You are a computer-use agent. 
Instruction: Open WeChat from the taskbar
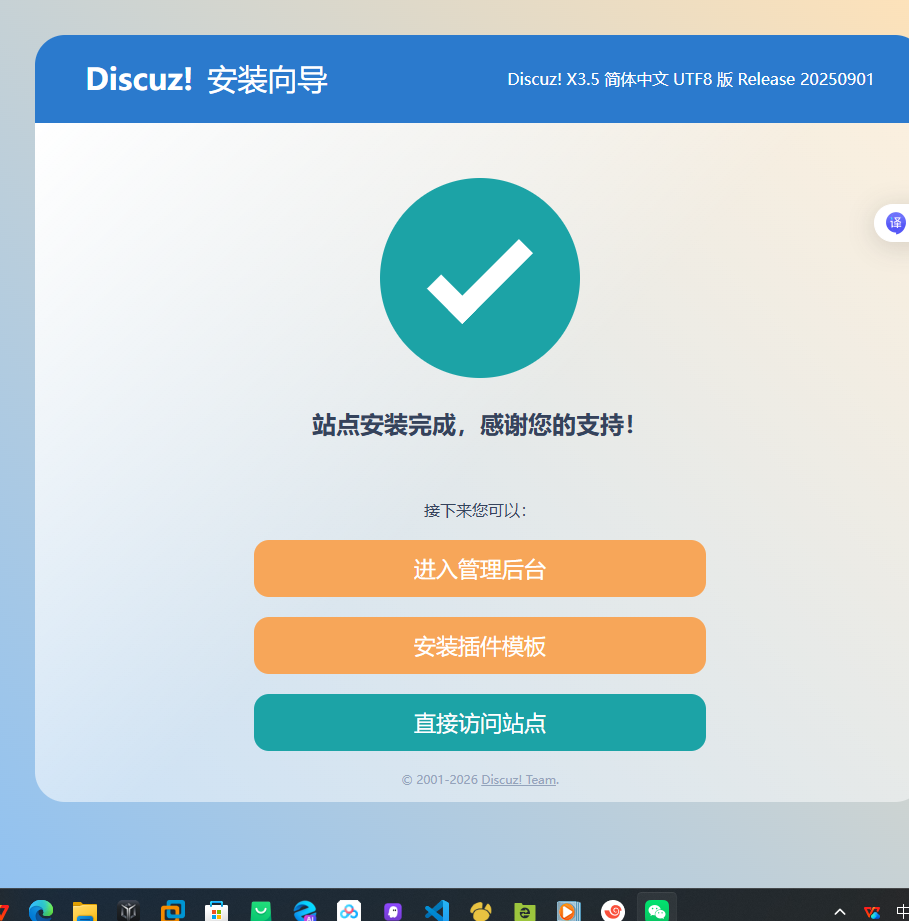656,911
